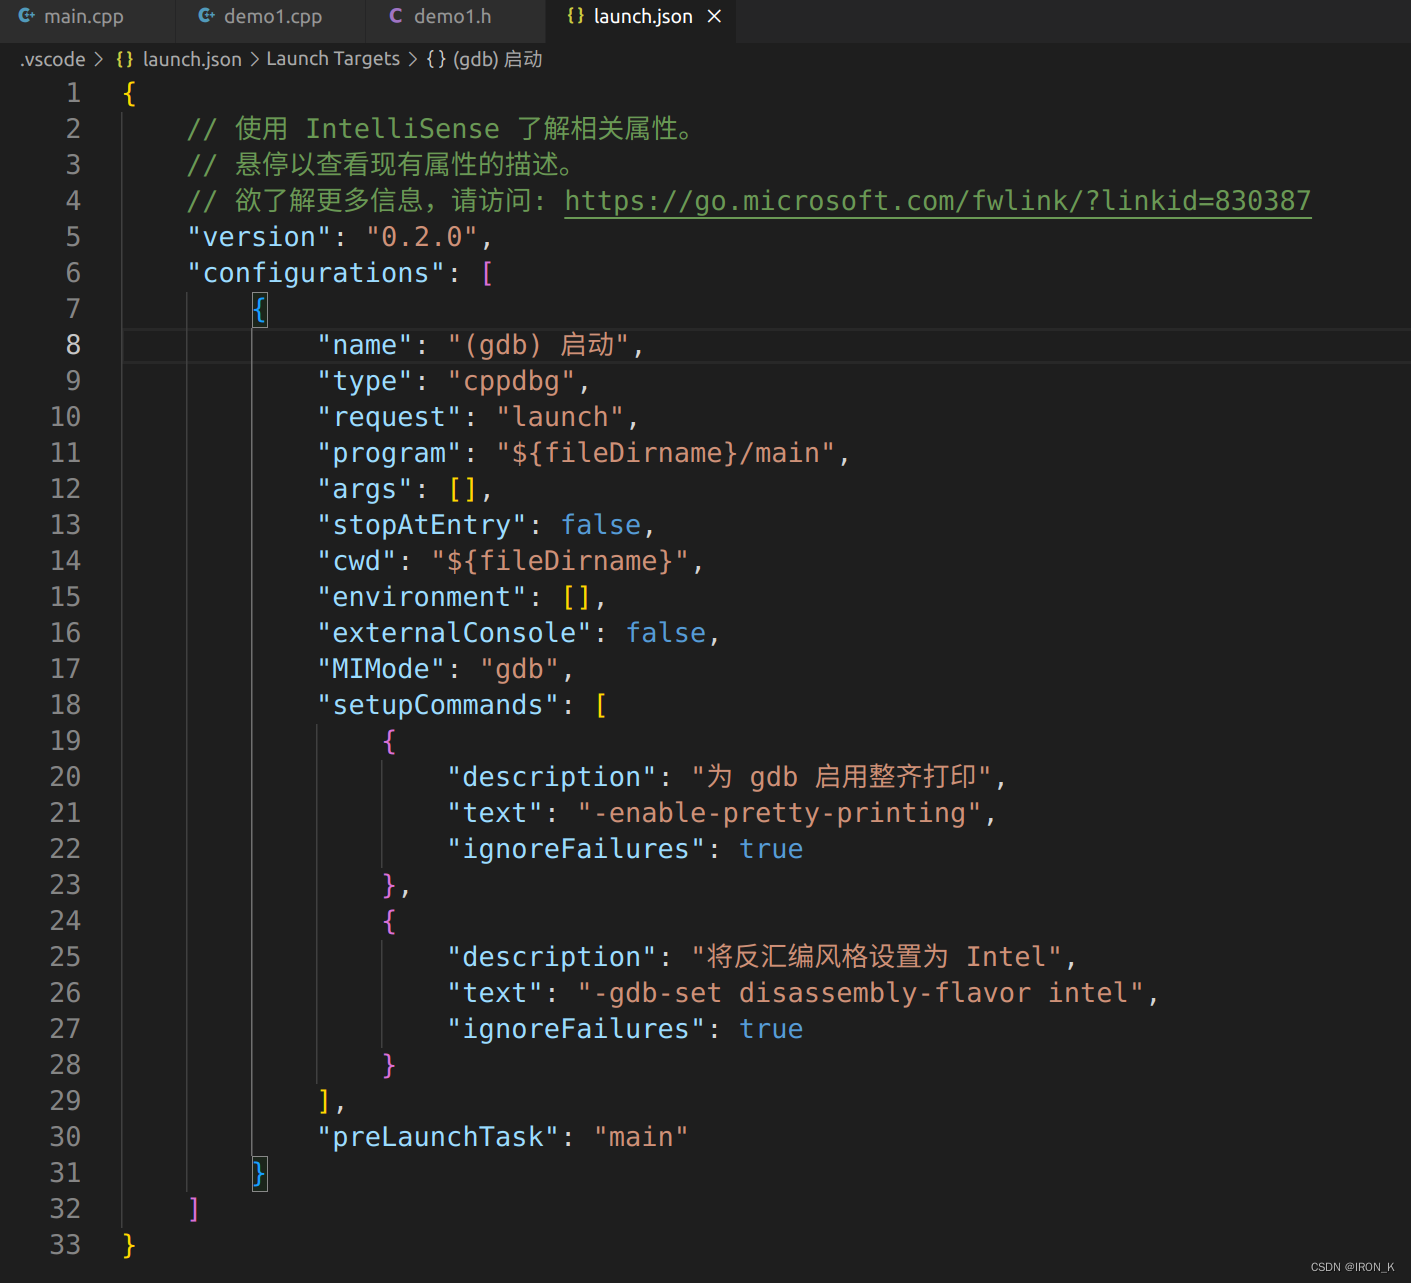Click the "将反汇编风格设置为 Intel" description value
The height and width of the screenshot is (1283, 1411).
coord(876,957)
